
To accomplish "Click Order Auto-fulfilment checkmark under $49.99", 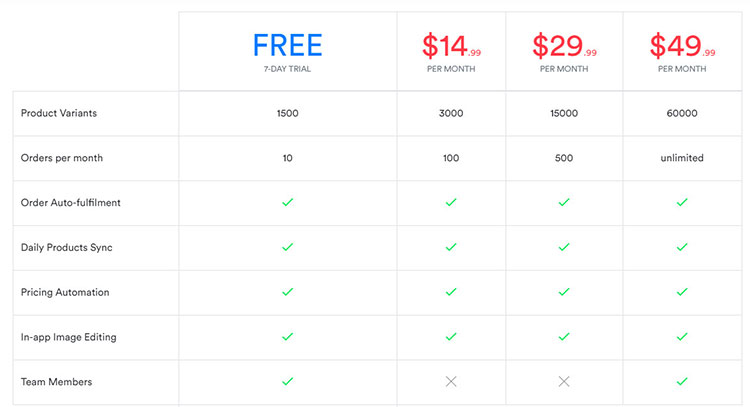I will pyautogui.click(x=682, y=202).
